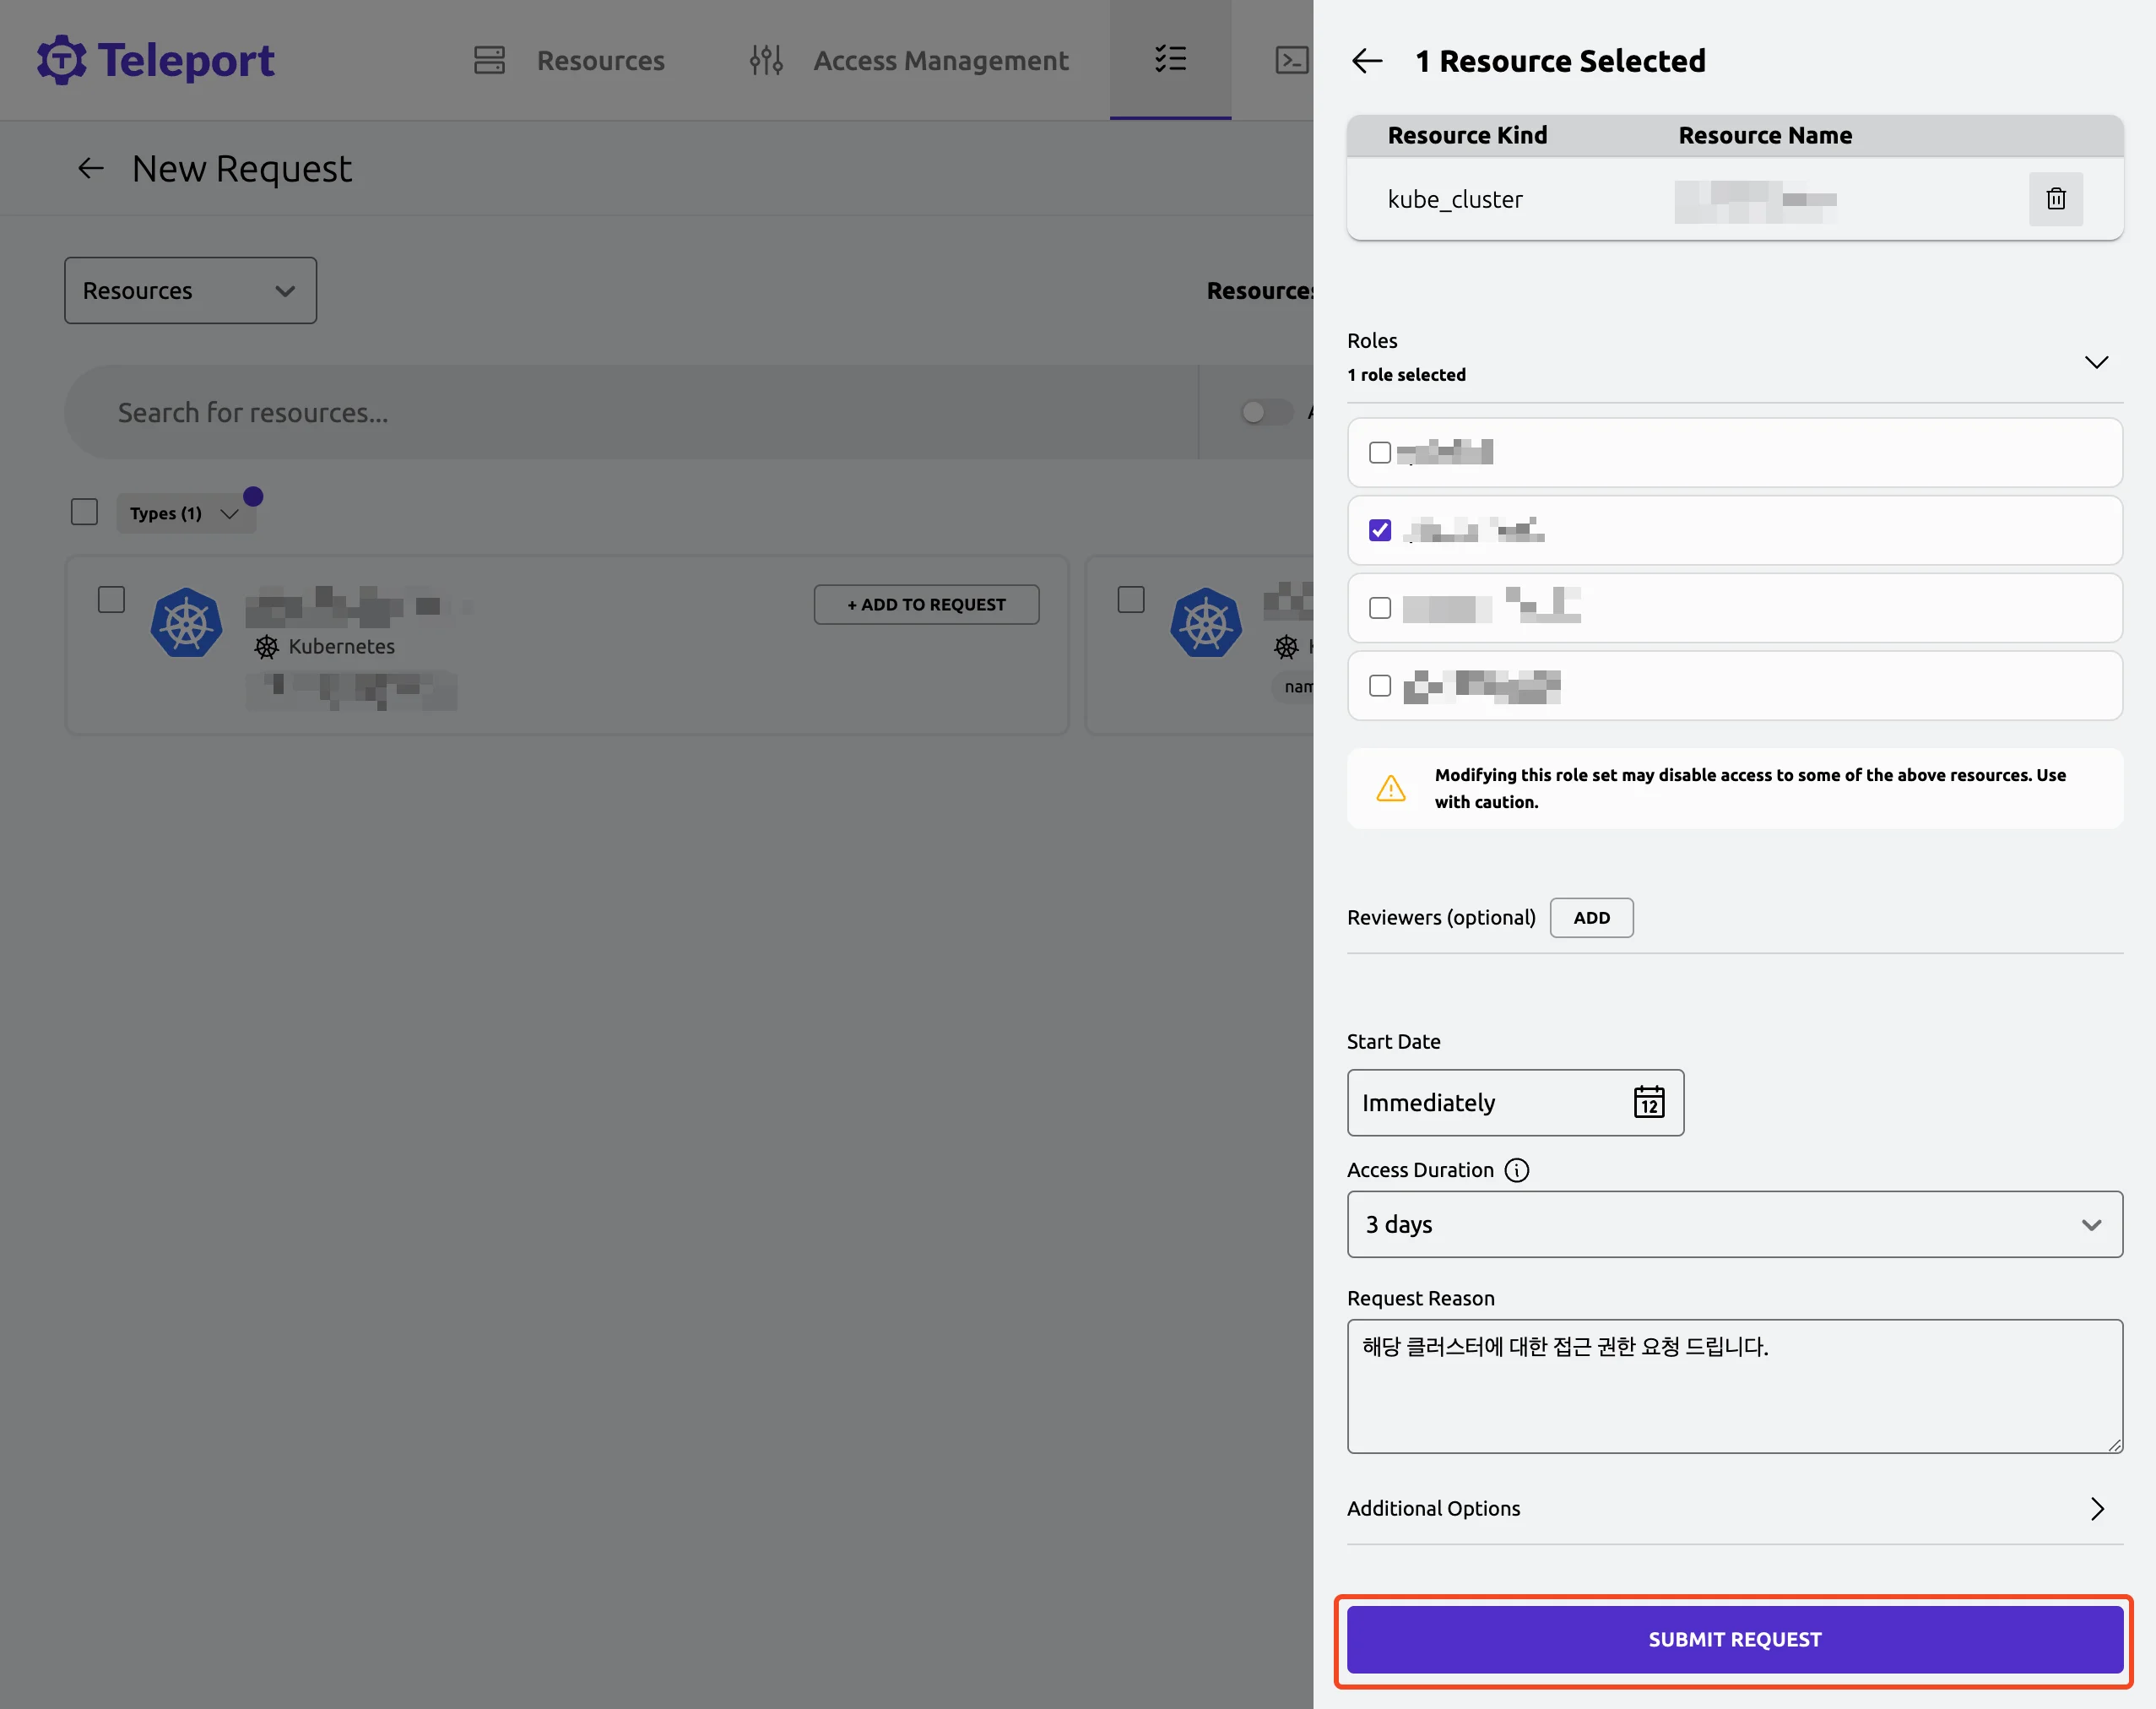This screenshot has width=2156, height=1709.
Task: Go back using arrow beside New Request
Action: click(91, 169)
